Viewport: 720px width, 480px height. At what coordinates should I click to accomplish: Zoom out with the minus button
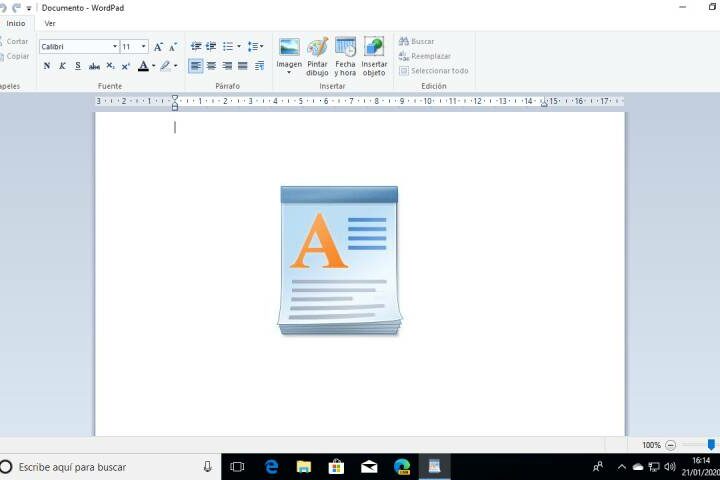[x=670, y=445]
